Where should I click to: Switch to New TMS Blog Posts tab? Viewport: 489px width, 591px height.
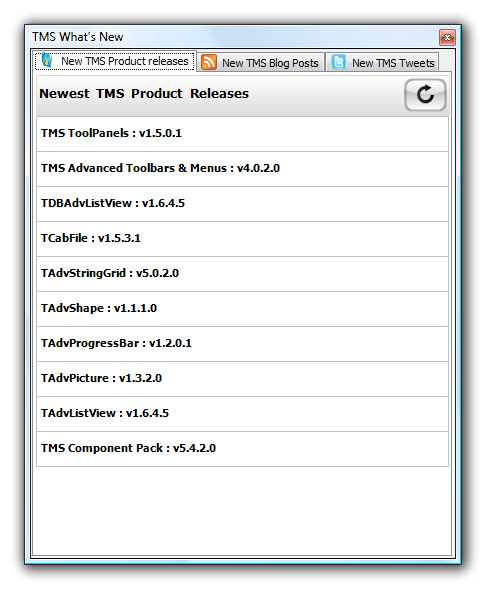click(261, 62)
